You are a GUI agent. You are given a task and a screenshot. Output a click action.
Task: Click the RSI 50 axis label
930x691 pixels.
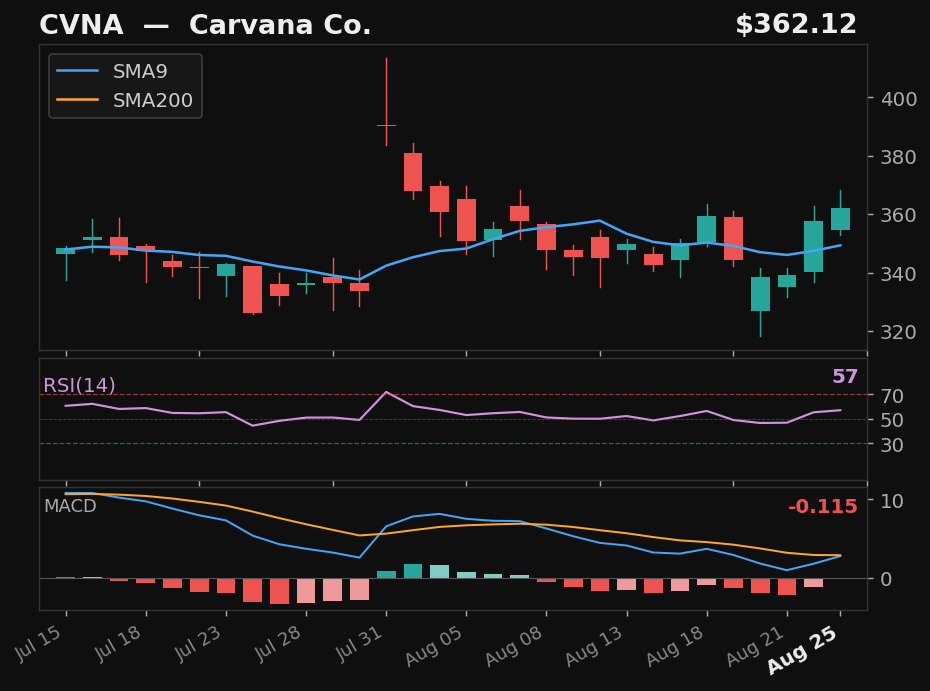(x=892, y=420)
